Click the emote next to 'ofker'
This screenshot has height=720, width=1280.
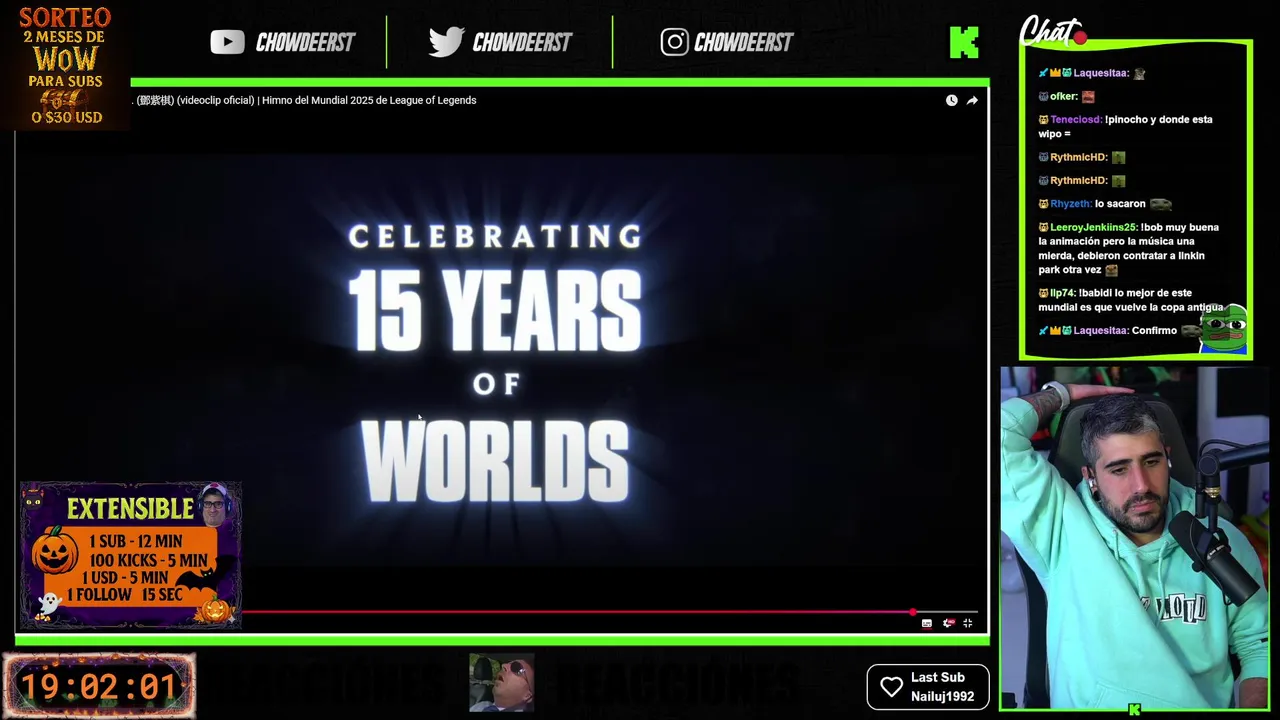[x=1088, y=96]
